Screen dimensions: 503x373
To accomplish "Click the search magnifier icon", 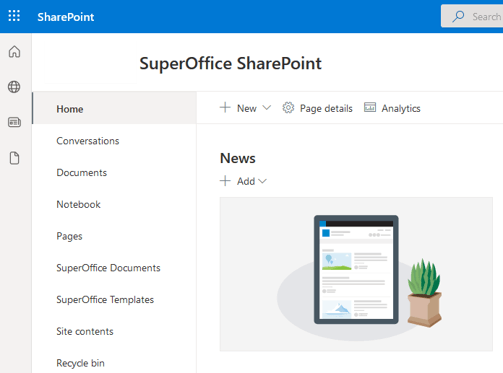I will click(x=458, y=16).
